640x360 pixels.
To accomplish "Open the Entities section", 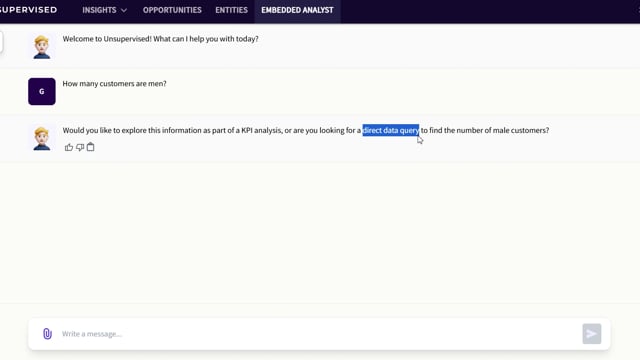I will pyautogui.click(x=231, y=10).
